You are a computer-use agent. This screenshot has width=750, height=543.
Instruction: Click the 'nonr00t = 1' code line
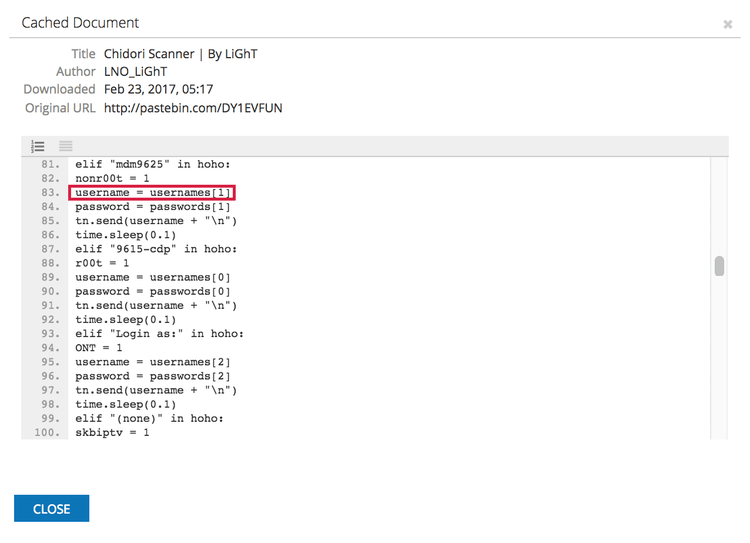112,178
